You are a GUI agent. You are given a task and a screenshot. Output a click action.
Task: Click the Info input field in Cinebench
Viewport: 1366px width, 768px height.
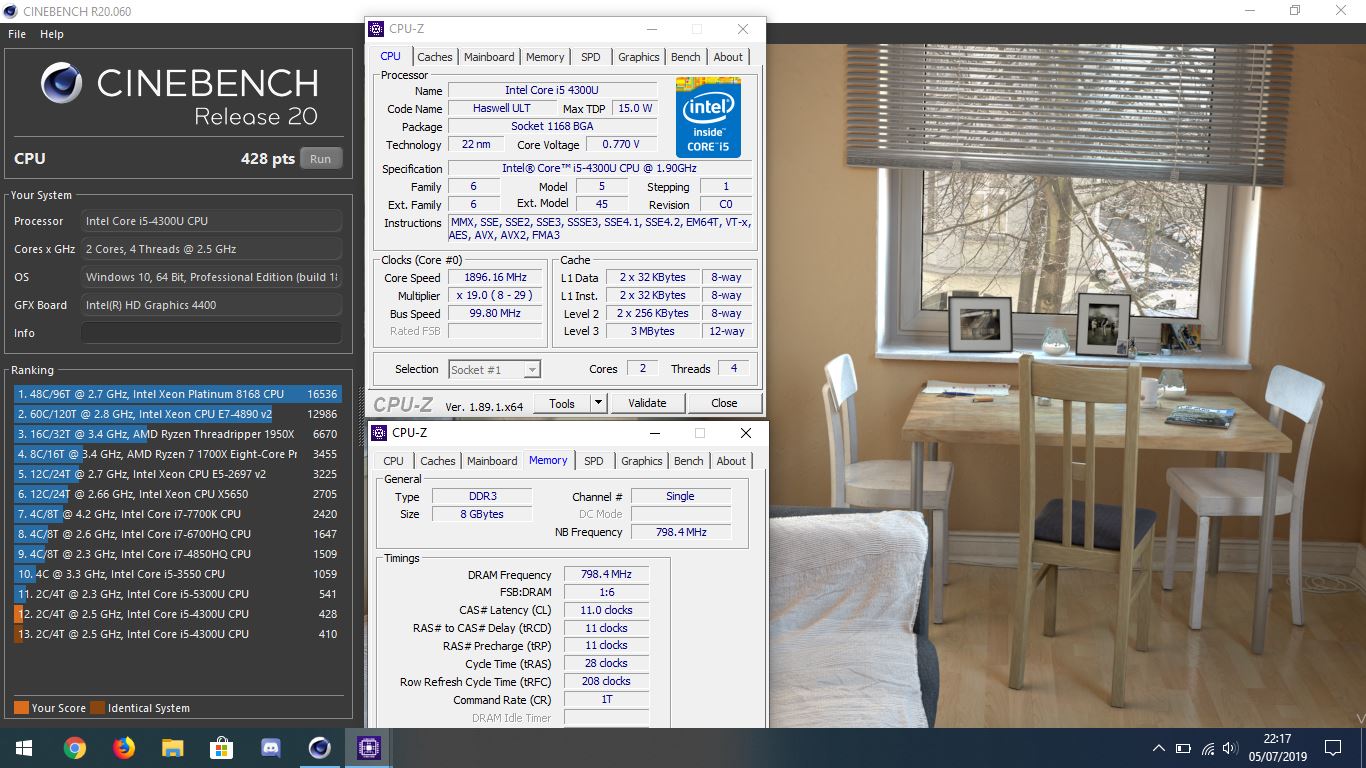(211, 333)
